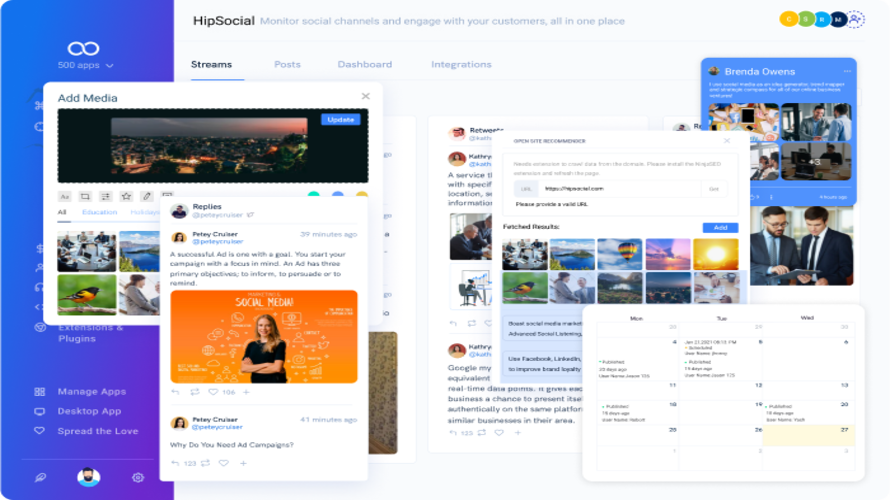Click the yellow color dot in Add Media
The image size is (890, 500).
point(362,195)
